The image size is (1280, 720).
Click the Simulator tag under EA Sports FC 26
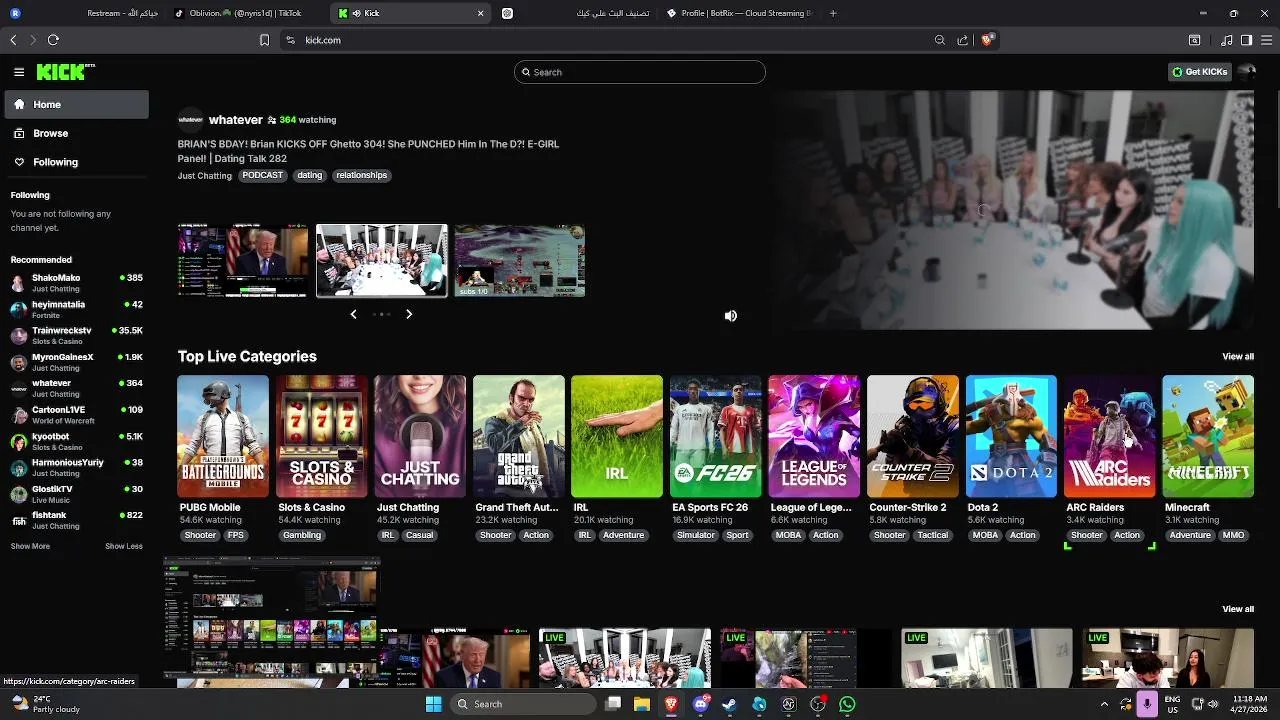tap(696, 535)
